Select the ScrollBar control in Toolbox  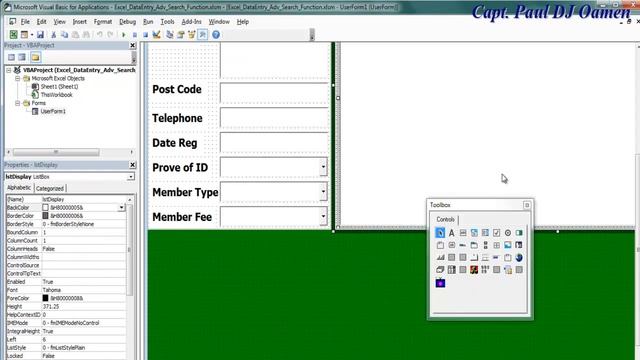pyautogui.click(x=485, y=245)
